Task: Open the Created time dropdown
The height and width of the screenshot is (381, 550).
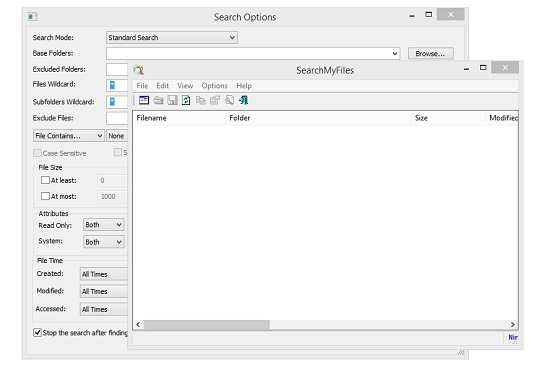Action: pyautogui.click(x=104, y=274)
